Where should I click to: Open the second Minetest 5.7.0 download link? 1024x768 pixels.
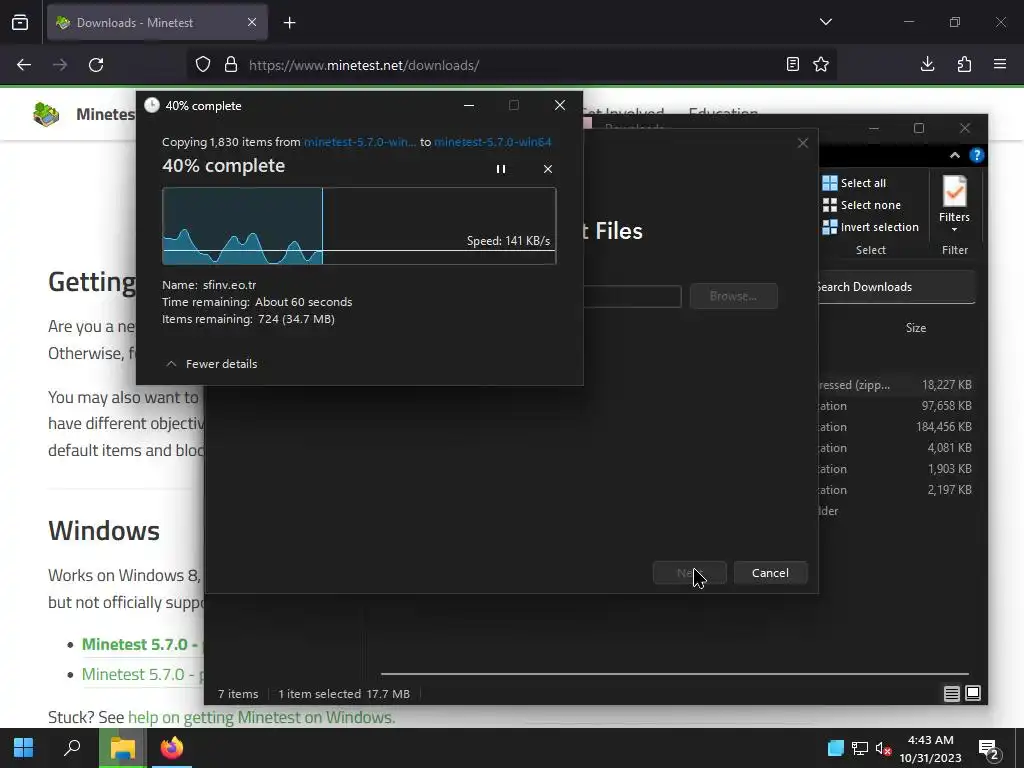point(141,674)
